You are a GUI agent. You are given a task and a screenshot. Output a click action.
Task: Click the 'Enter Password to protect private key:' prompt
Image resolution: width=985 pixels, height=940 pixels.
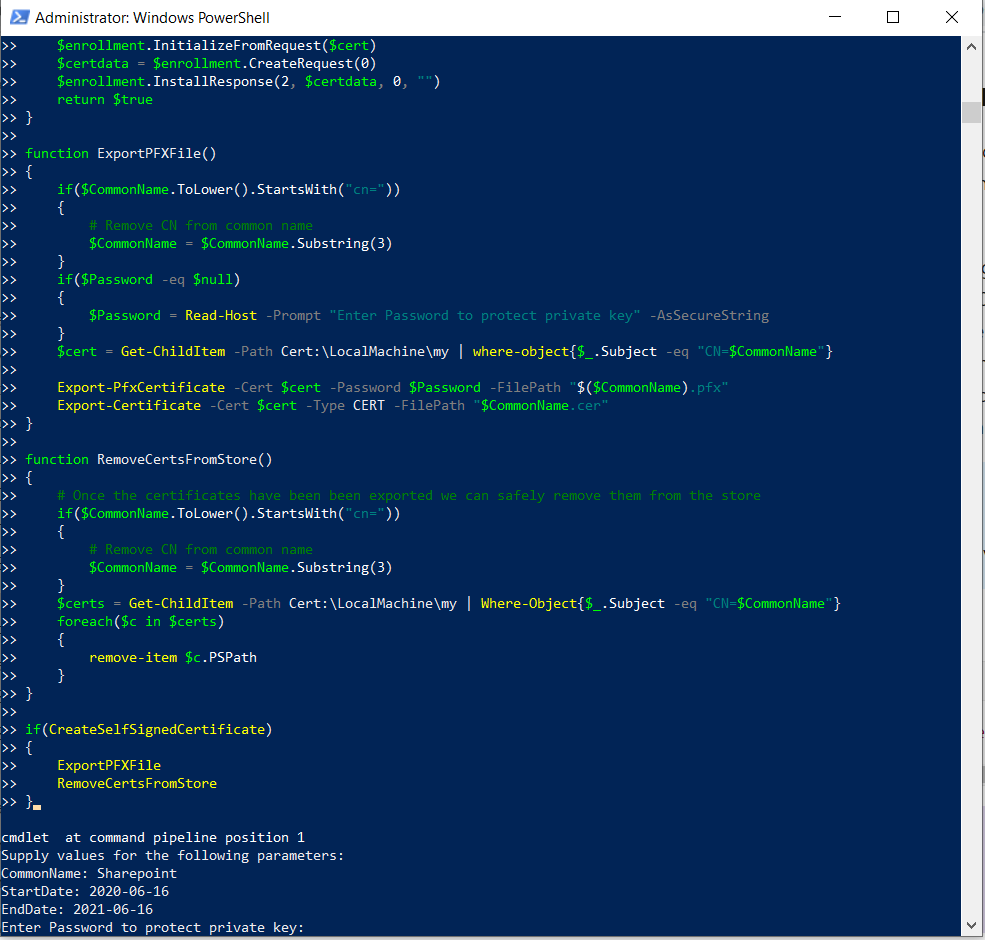coord(153,927)
